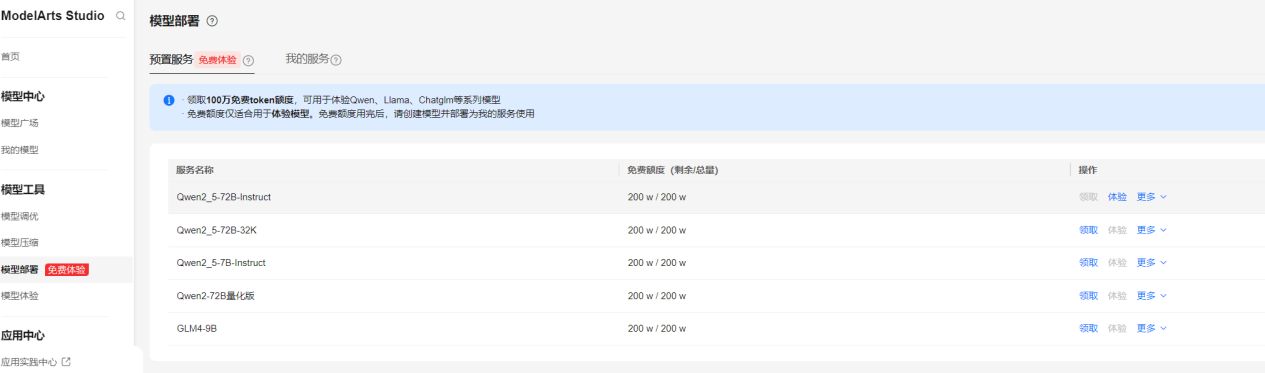Click quota 200 w / 200 w for GLM4-9B
1265x373 pixels.
[656, 329]
